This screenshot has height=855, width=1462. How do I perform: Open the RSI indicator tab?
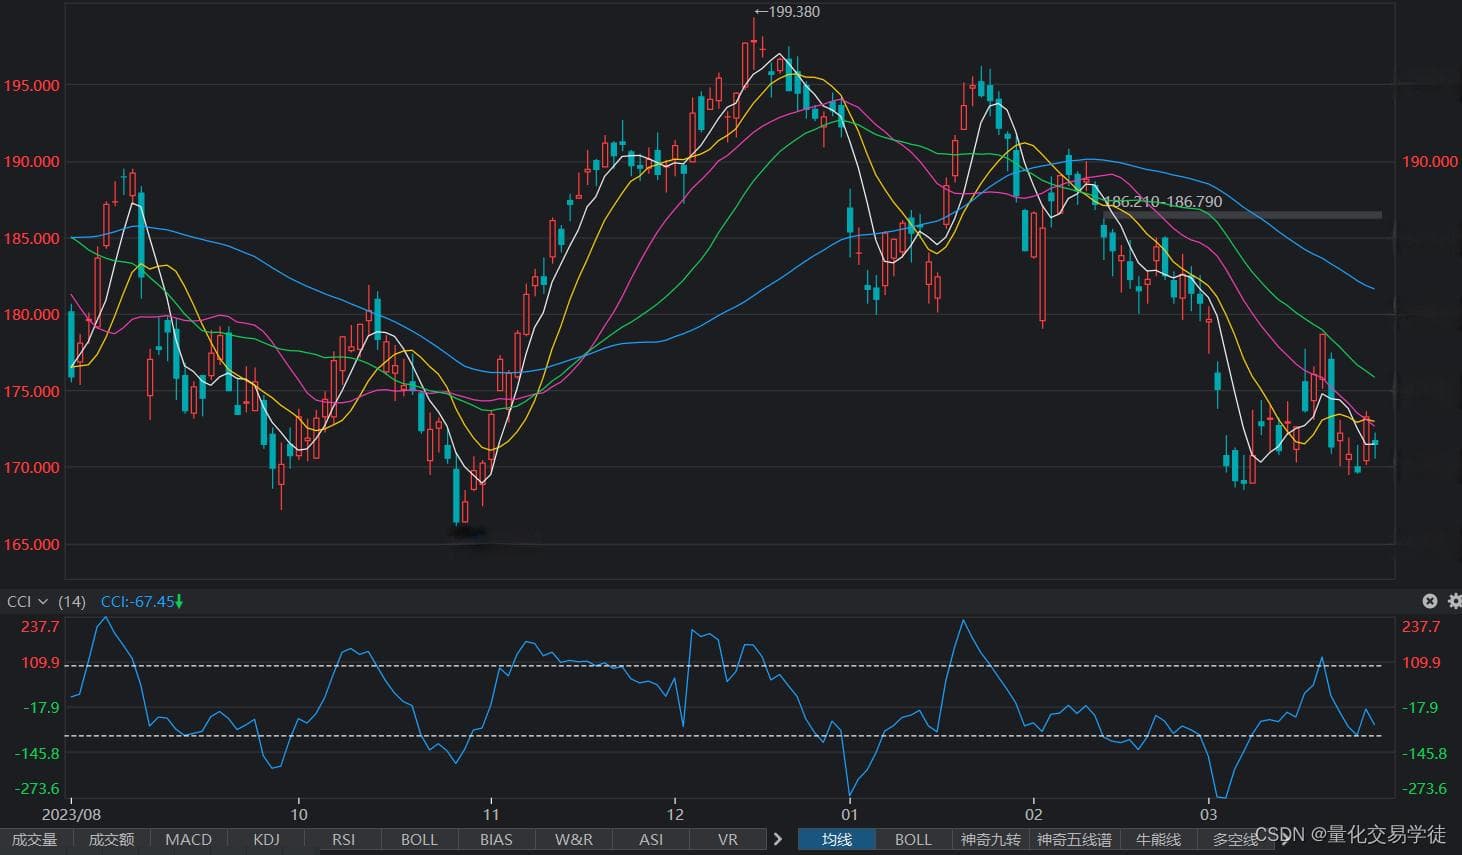(x=343, y=839)
